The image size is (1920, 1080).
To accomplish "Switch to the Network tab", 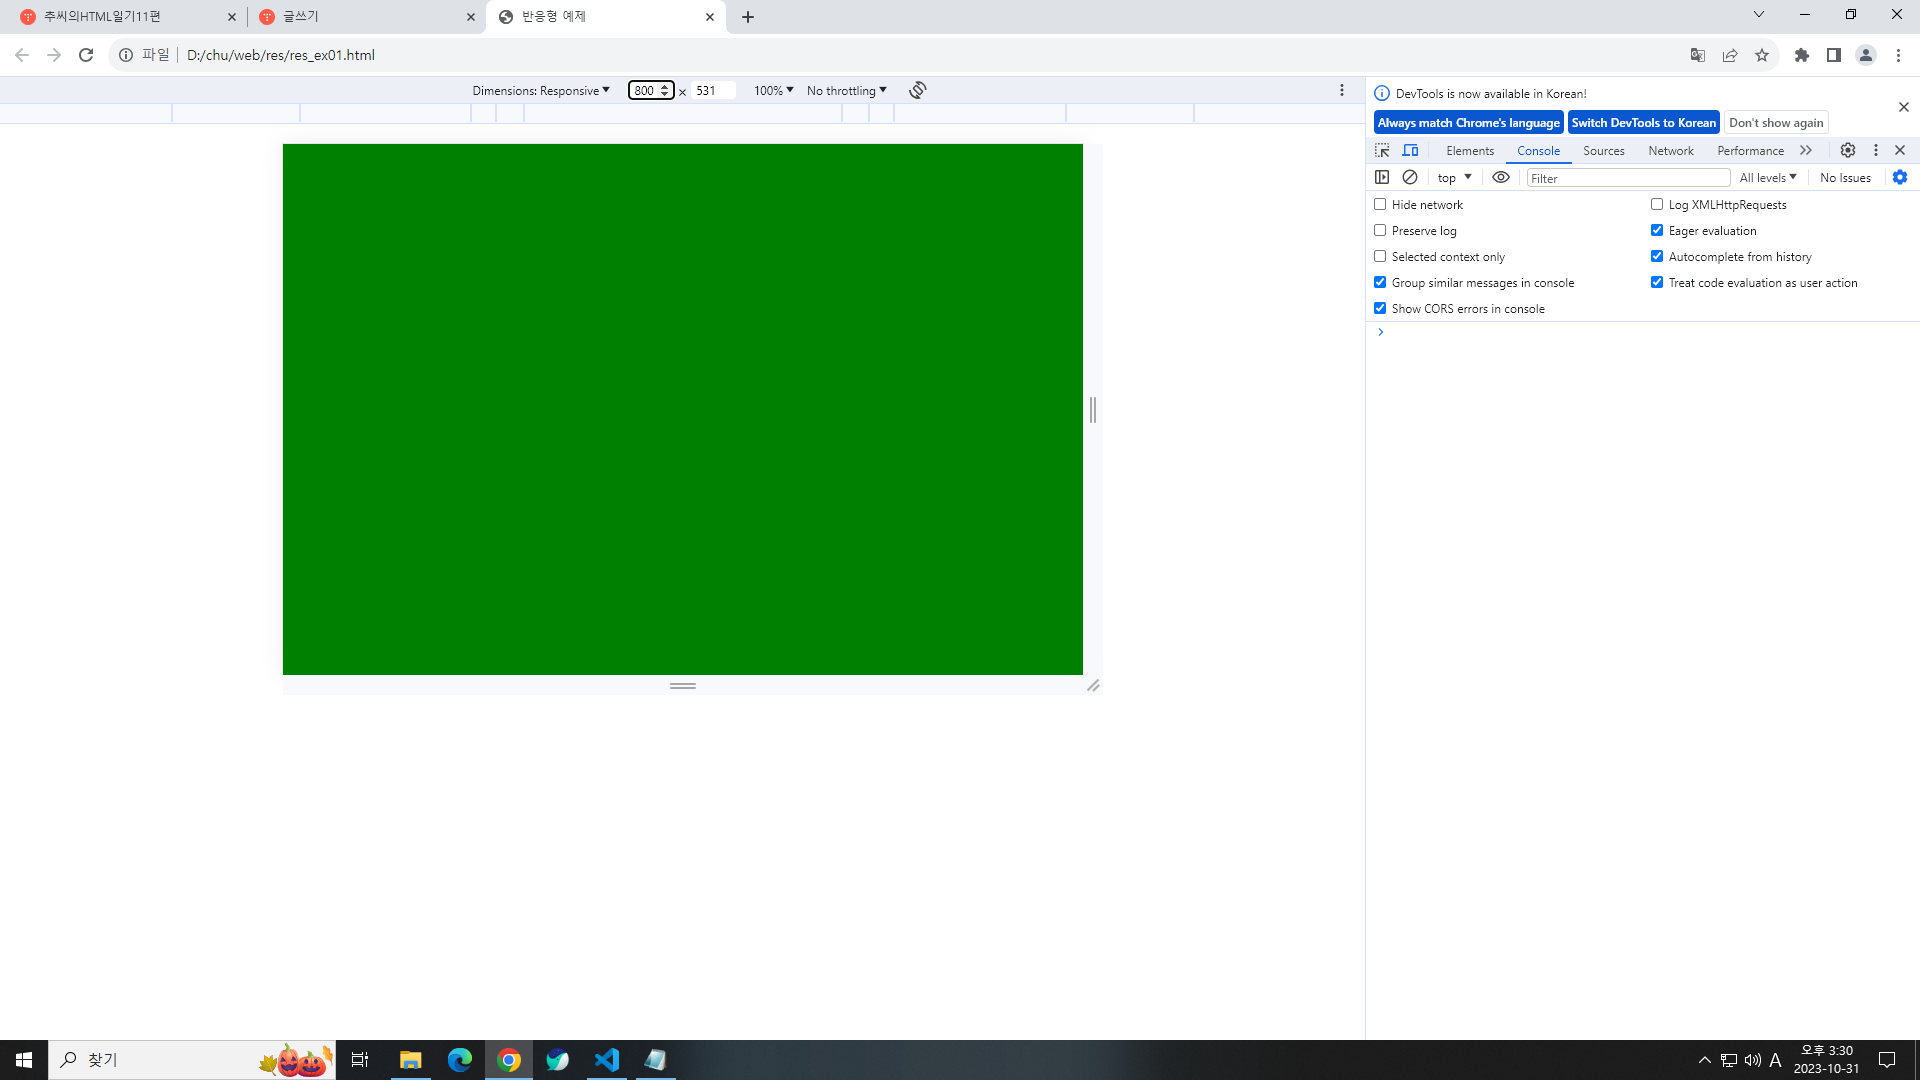I will (1670, 150).
